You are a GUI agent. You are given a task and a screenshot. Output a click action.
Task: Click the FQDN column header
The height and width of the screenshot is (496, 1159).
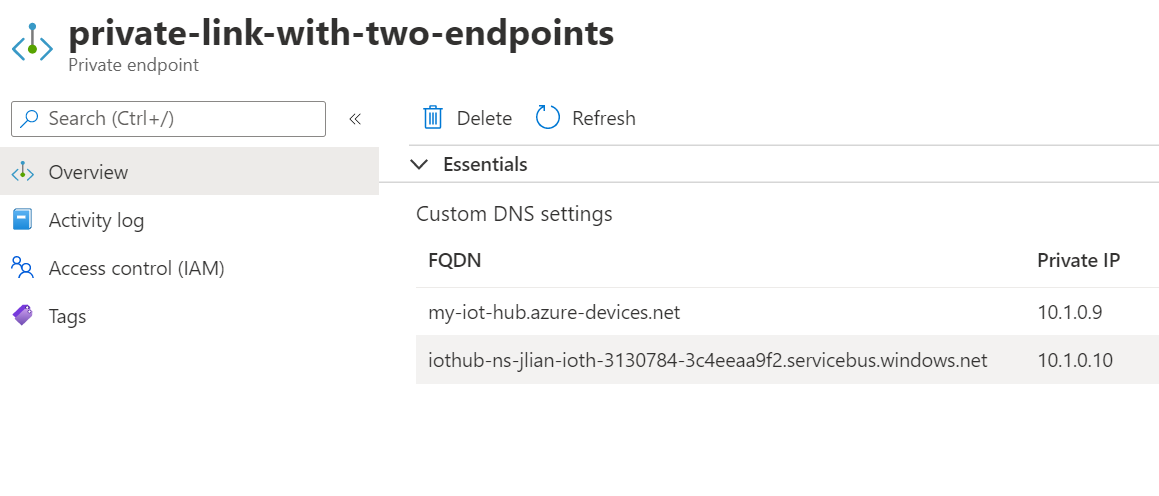click(454, 260)
